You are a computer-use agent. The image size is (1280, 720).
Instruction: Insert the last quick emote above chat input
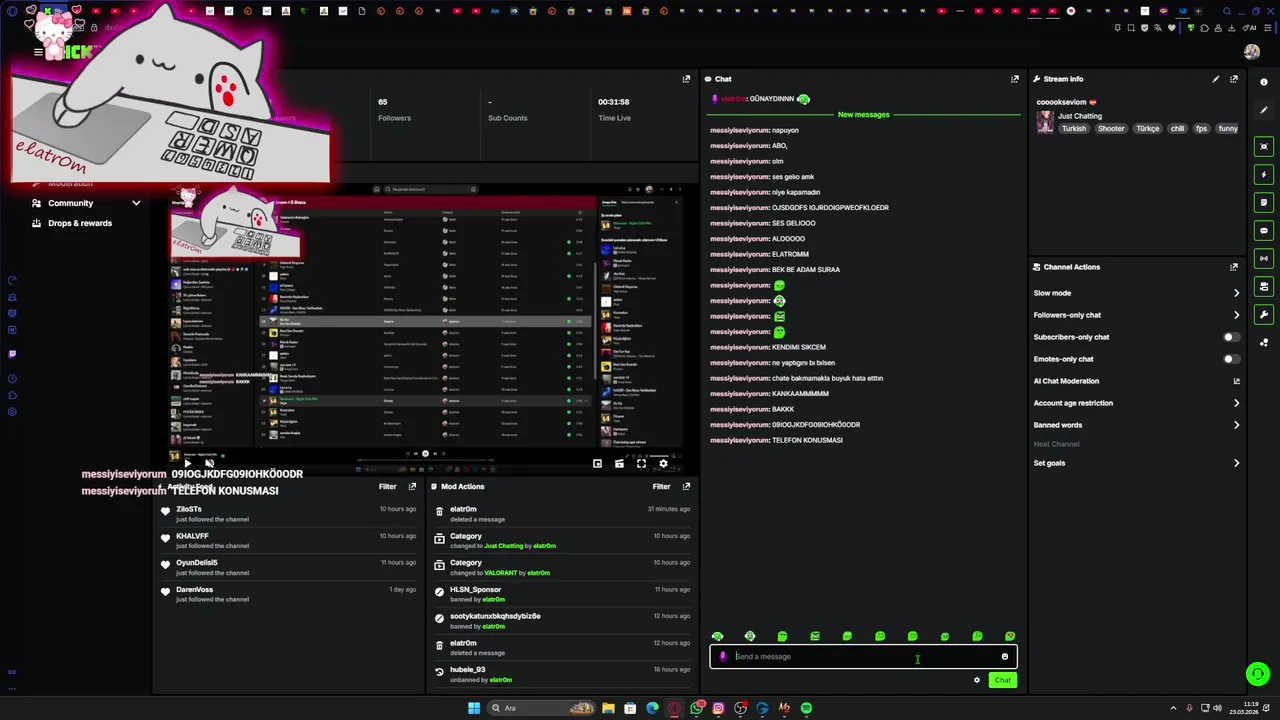(x=1010, y=637)
